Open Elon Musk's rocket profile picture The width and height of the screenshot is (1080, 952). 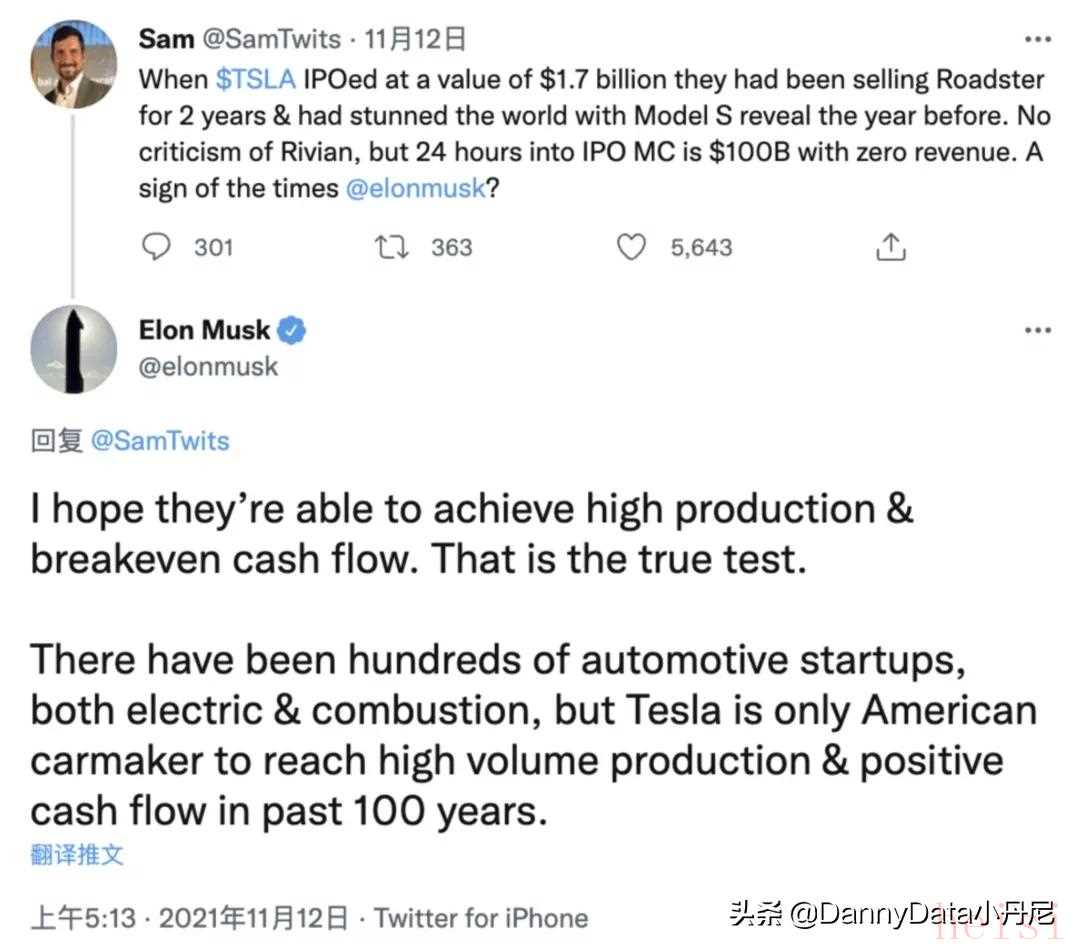point(73,349)
